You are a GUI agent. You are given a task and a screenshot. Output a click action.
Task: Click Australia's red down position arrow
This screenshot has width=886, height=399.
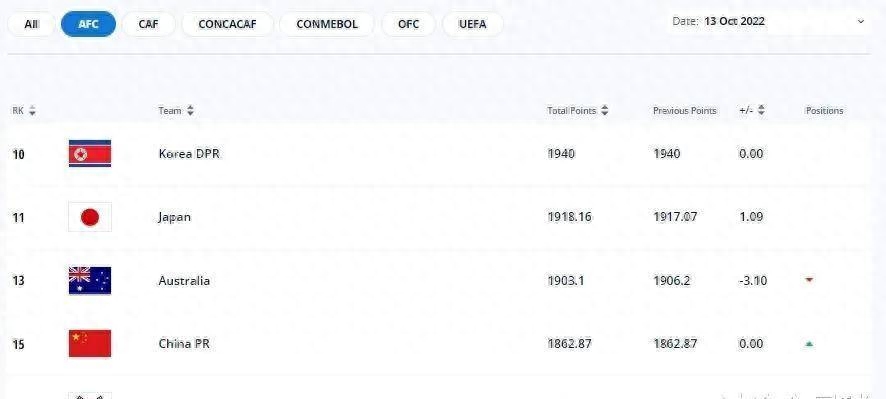[x=809, y=280]
